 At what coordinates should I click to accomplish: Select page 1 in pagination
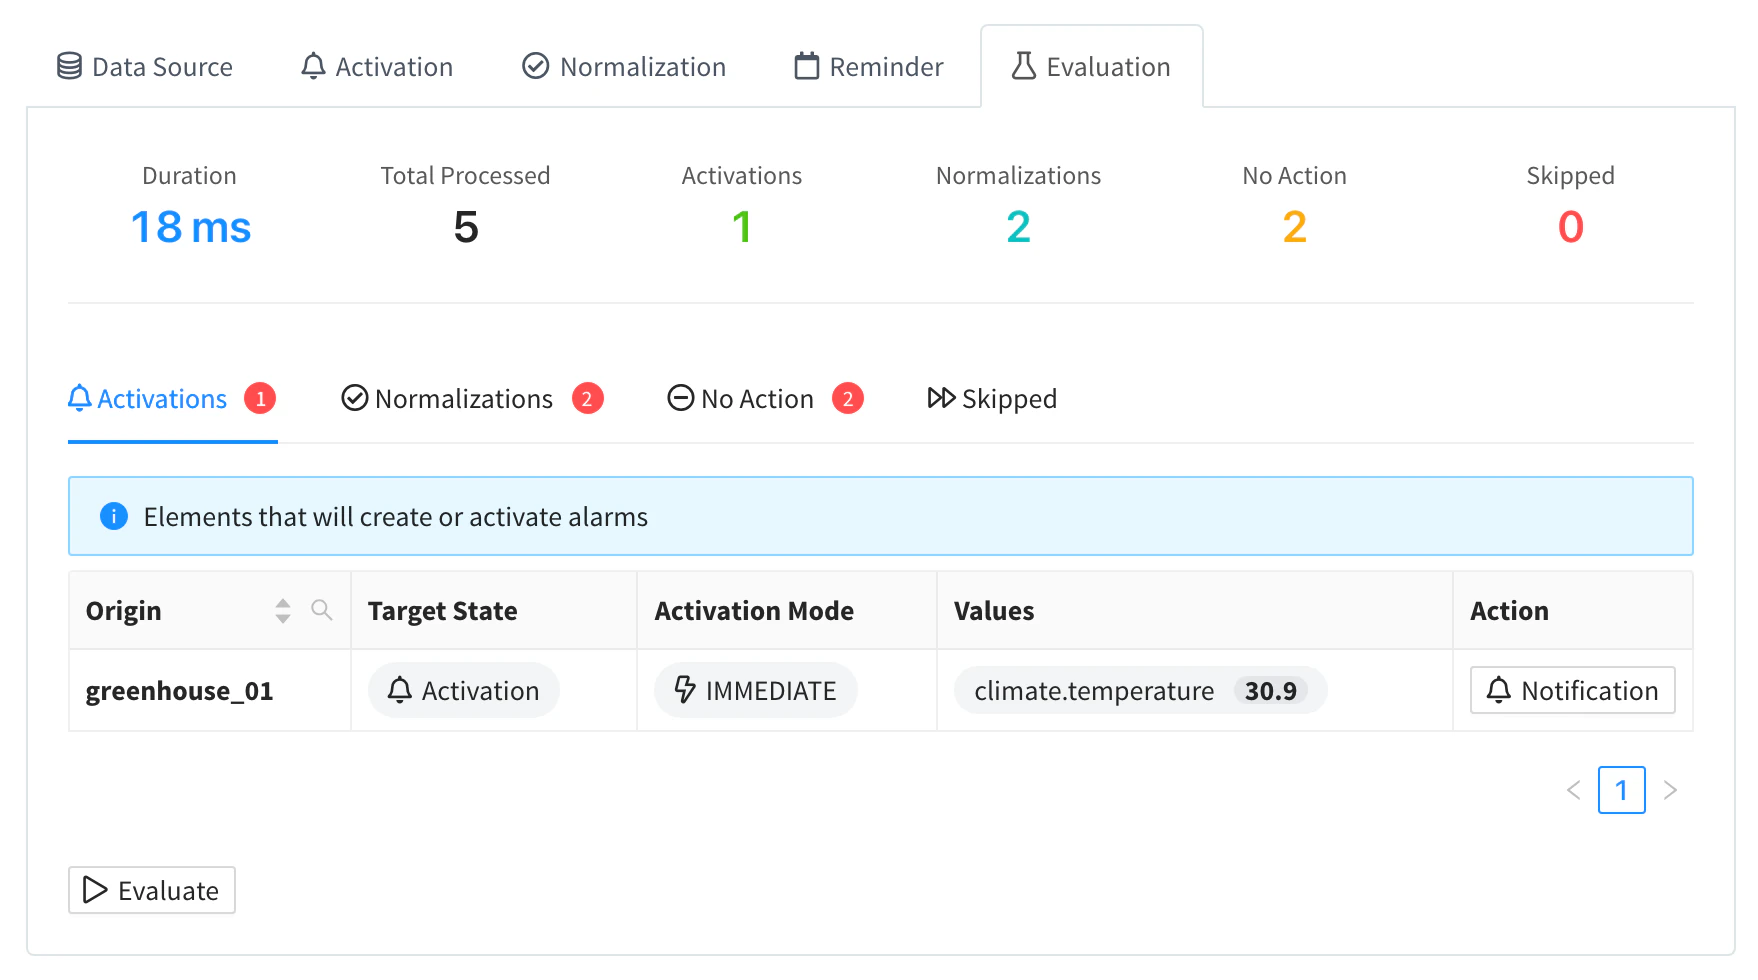click(1622, 790)
